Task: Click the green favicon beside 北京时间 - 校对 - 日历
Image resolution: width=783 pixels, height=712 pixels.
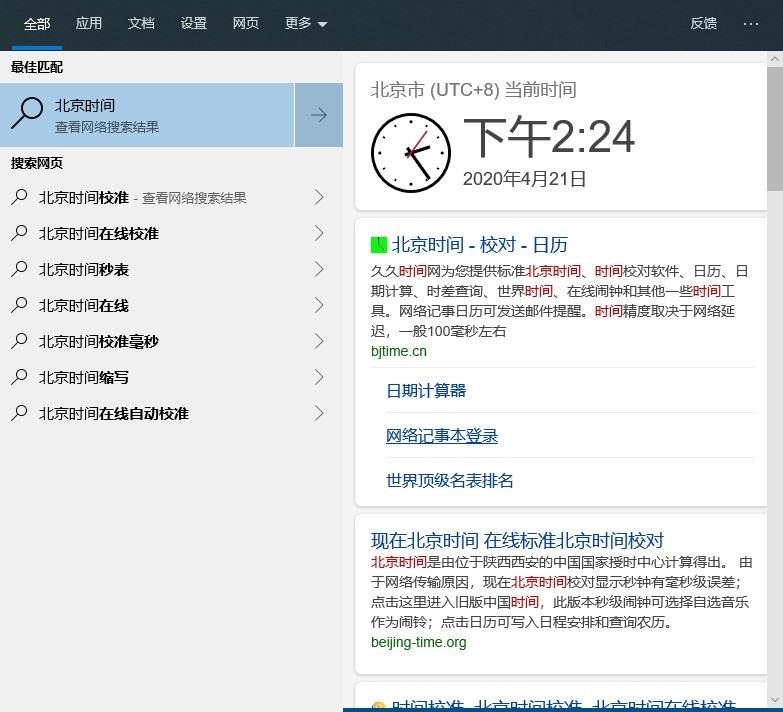Action: [x=379, y=245]
